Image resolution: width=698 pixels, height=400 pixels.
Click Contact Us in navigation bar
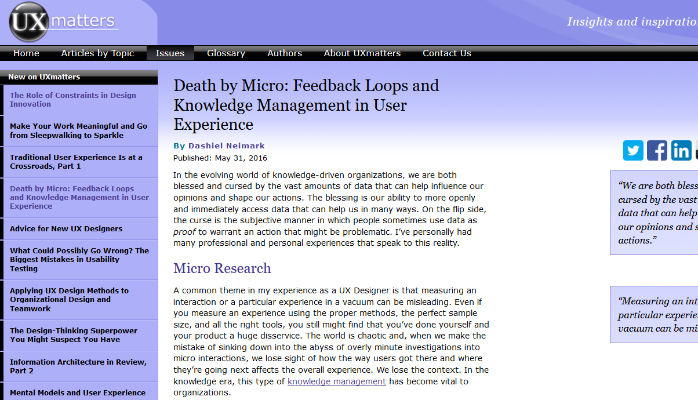447,53
